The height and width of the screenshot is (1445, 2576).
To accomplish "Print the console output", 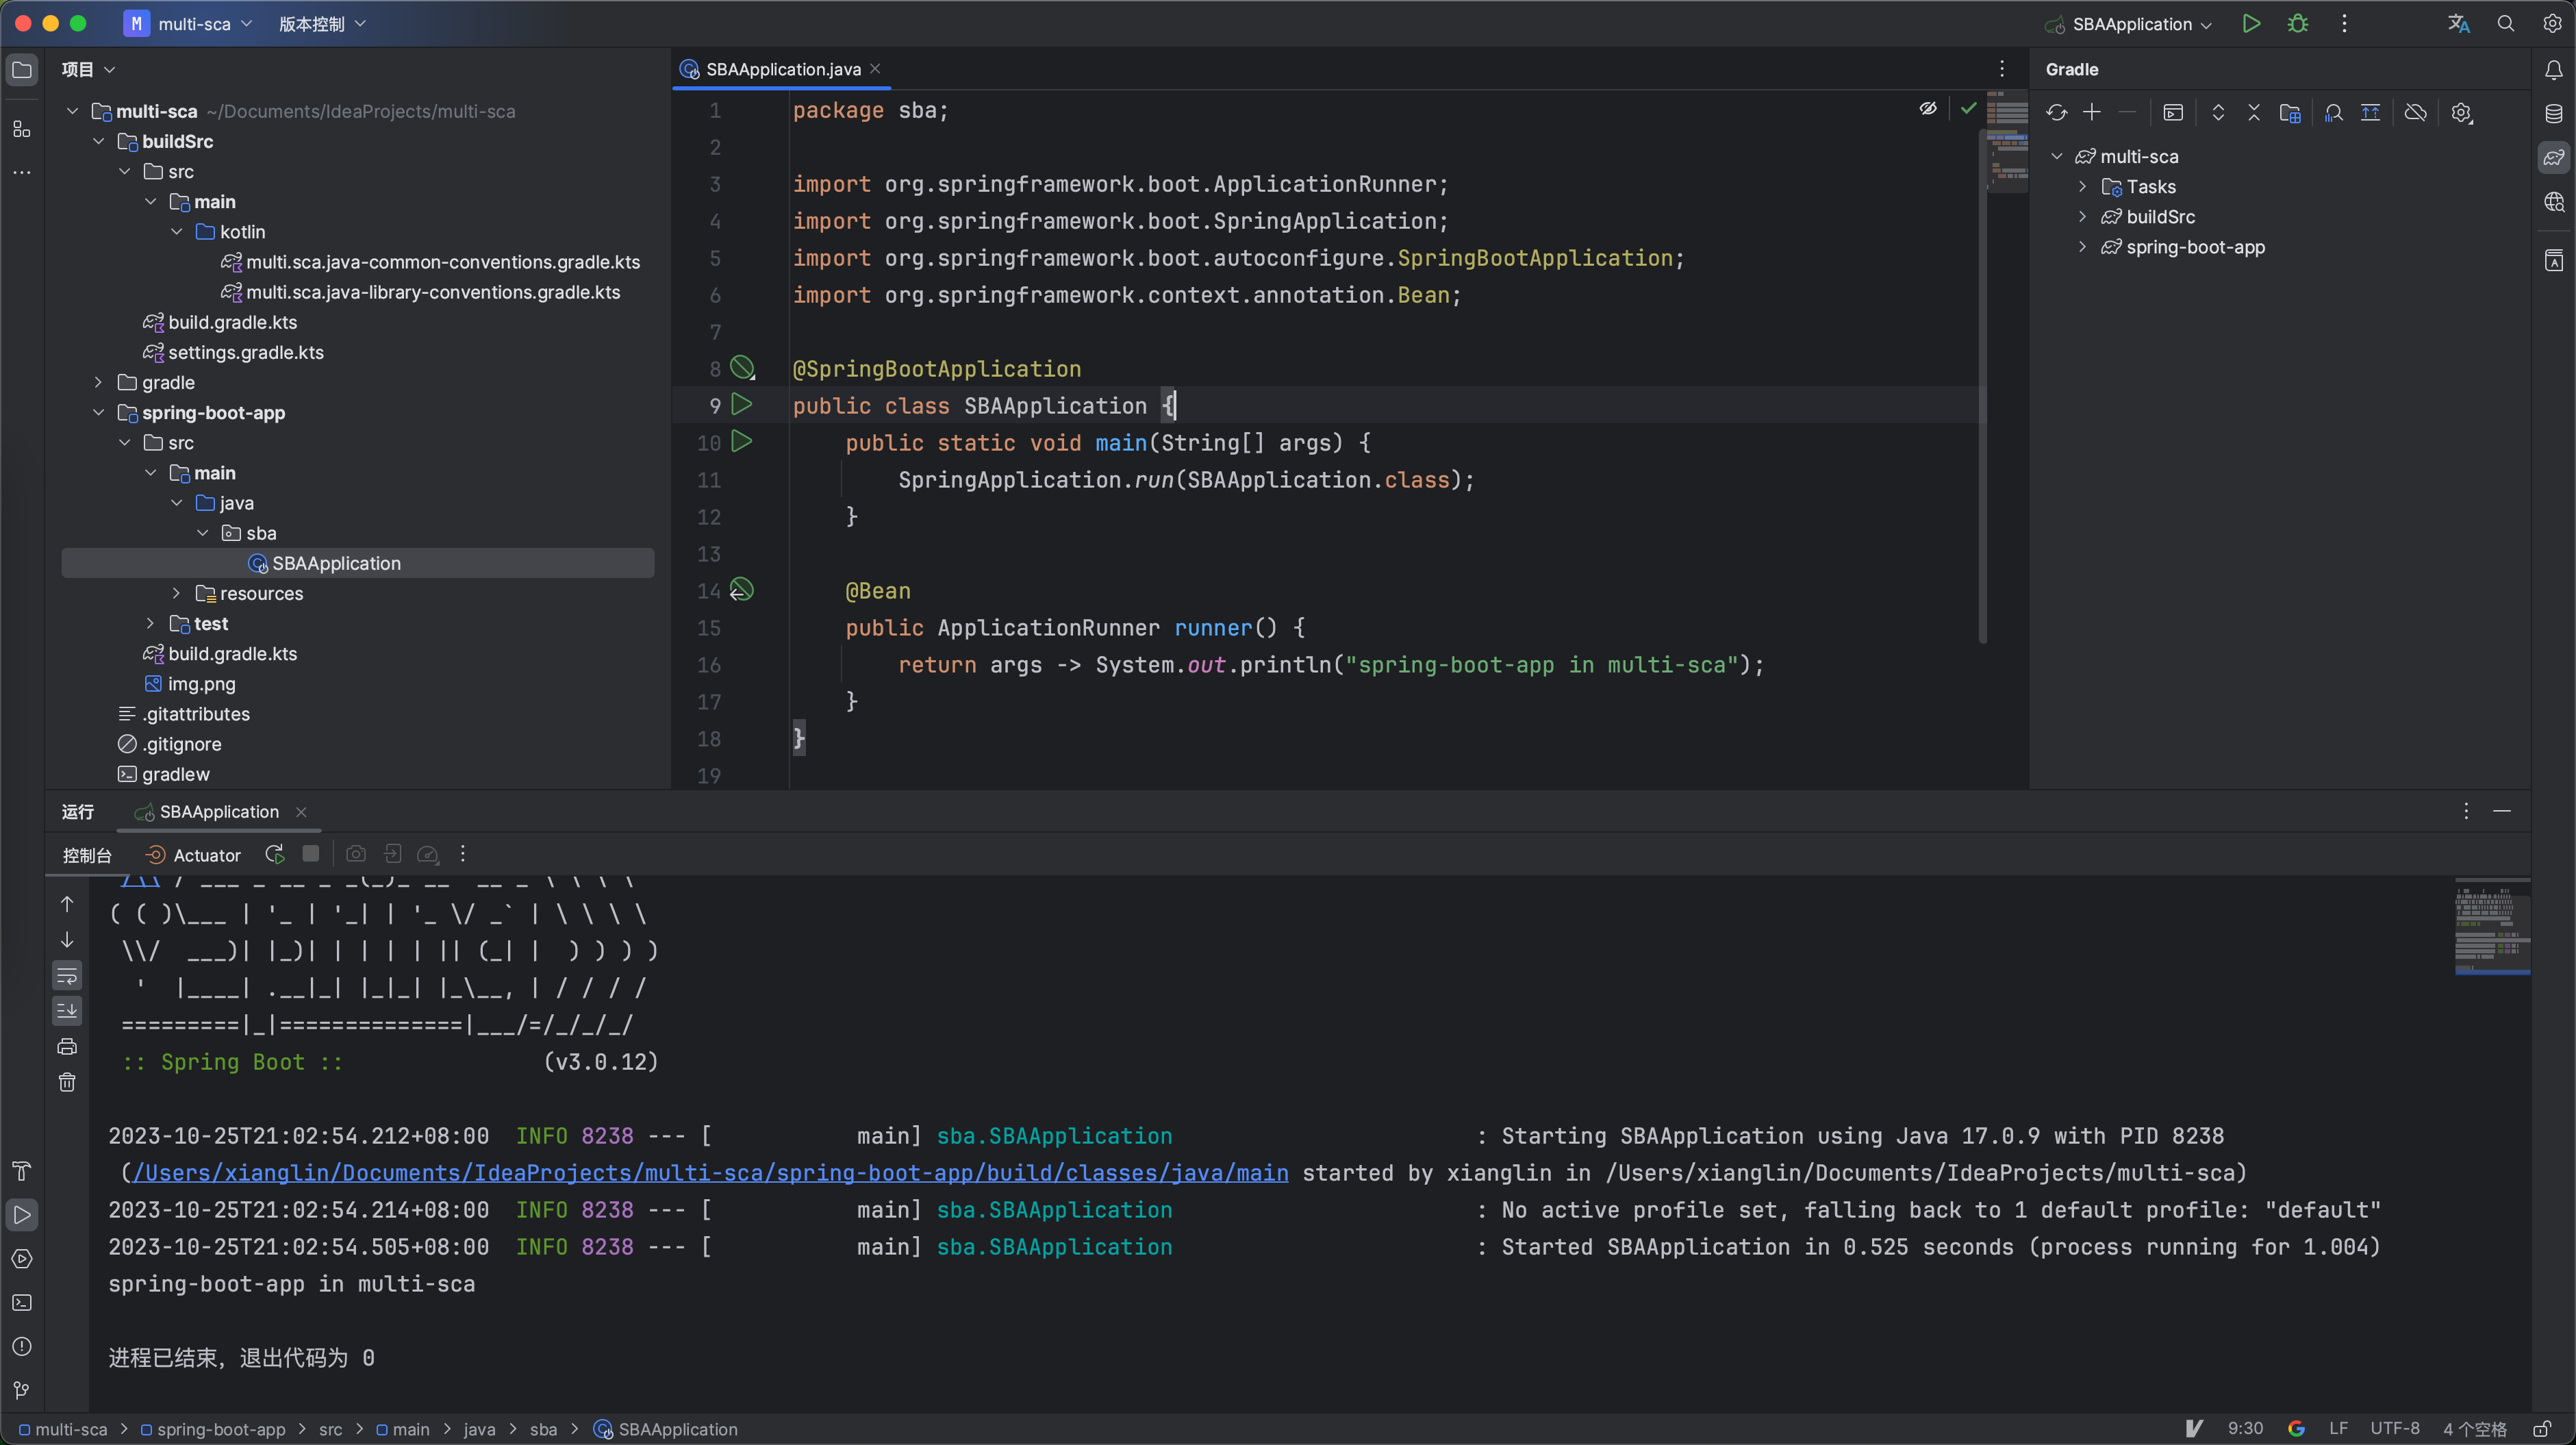I will (x=67, y=1047).
